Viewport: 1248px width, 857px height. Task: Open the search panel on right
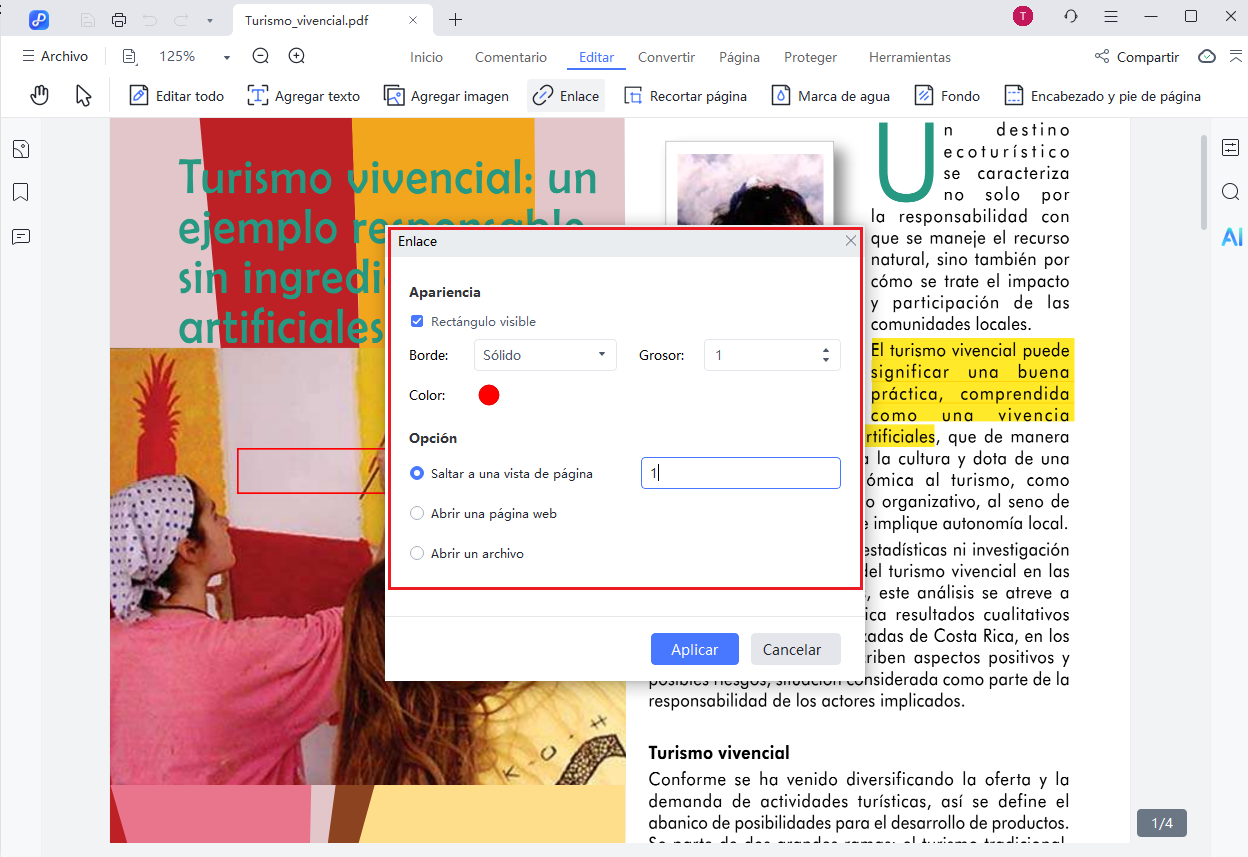tap(1230, 192)
